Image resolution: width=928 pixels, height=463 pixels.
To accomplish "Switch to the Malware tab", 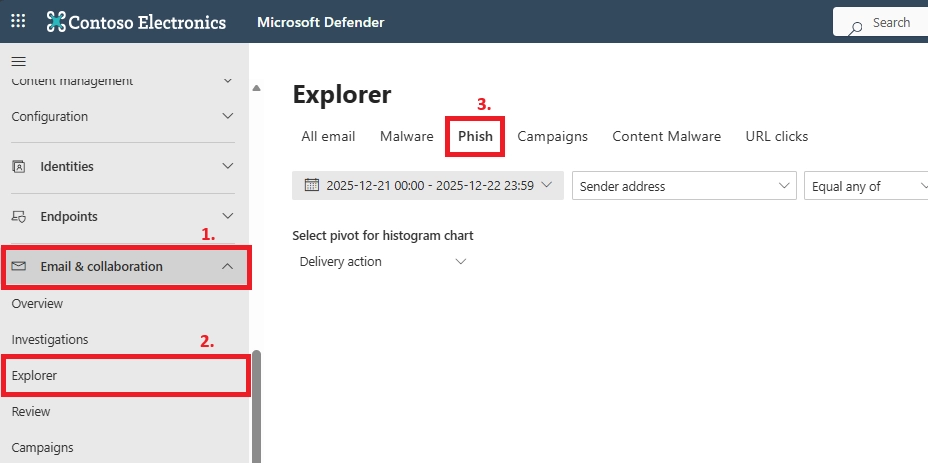I will 407,136.
